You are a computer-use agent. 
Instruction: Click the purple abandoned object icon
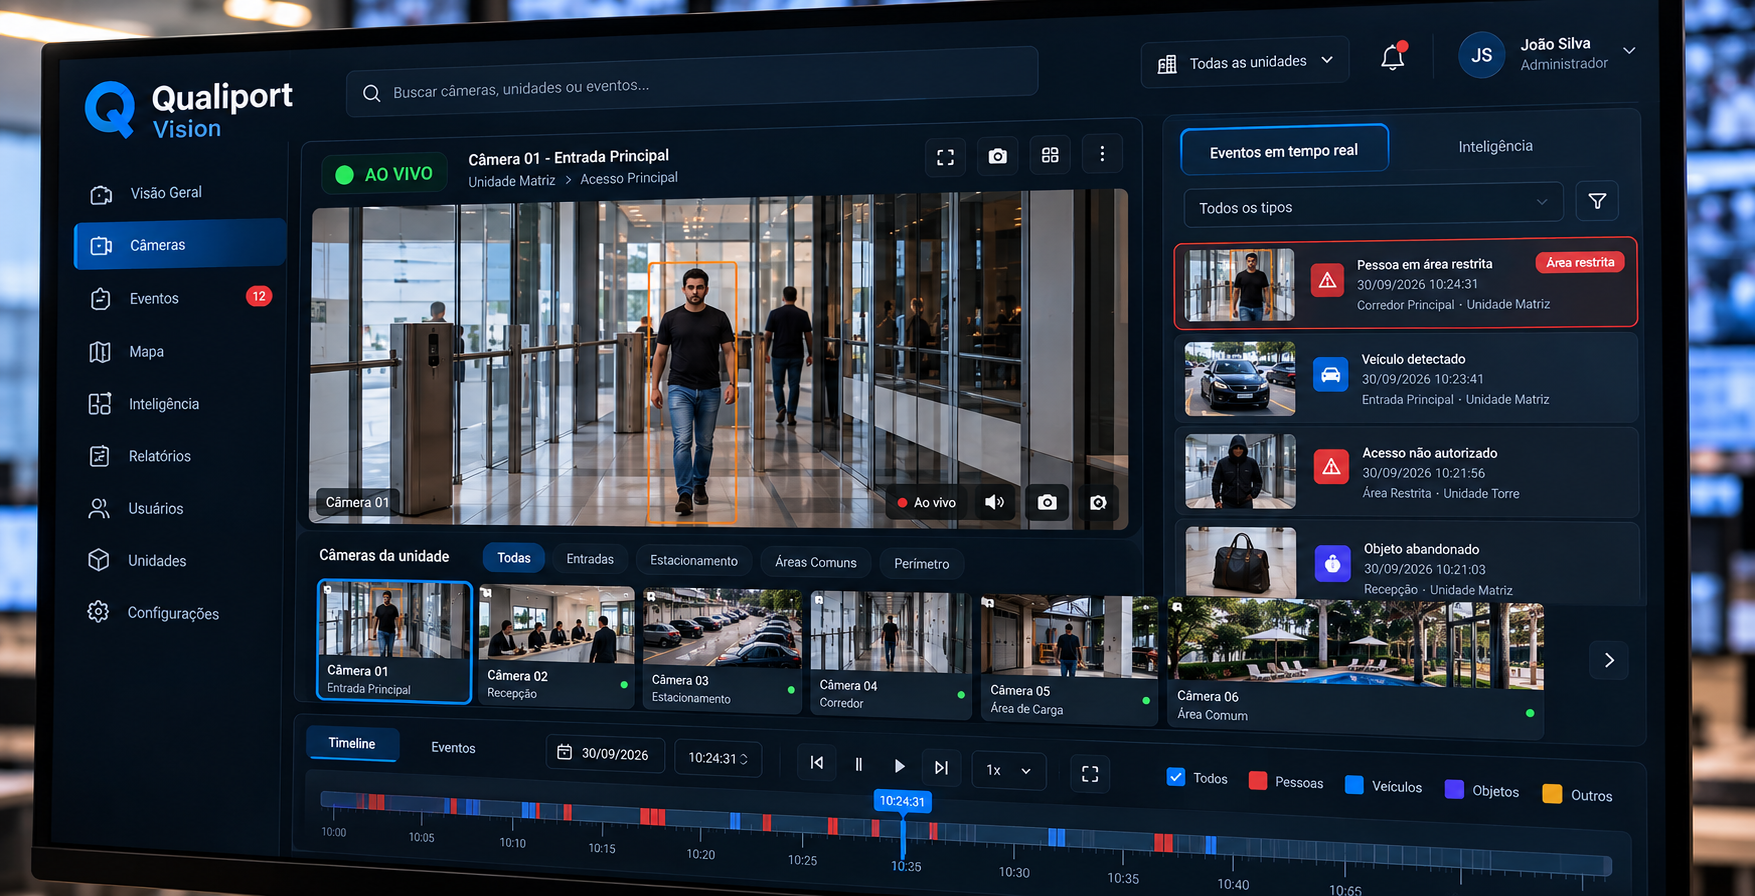1332,564
